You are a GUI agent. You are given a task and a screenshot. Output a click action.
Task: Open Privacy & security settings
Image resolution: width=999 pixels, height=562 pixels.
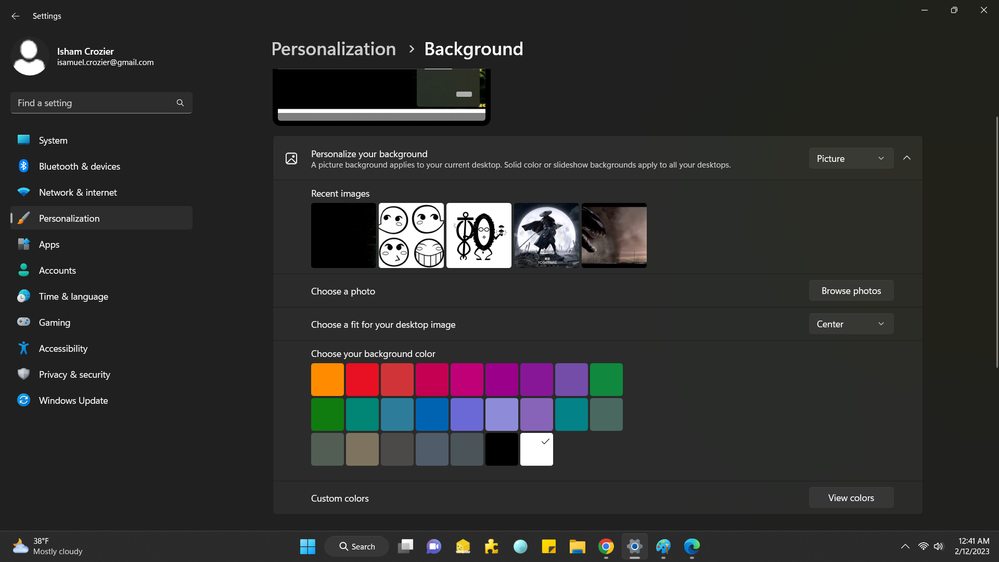pos(74,375)
